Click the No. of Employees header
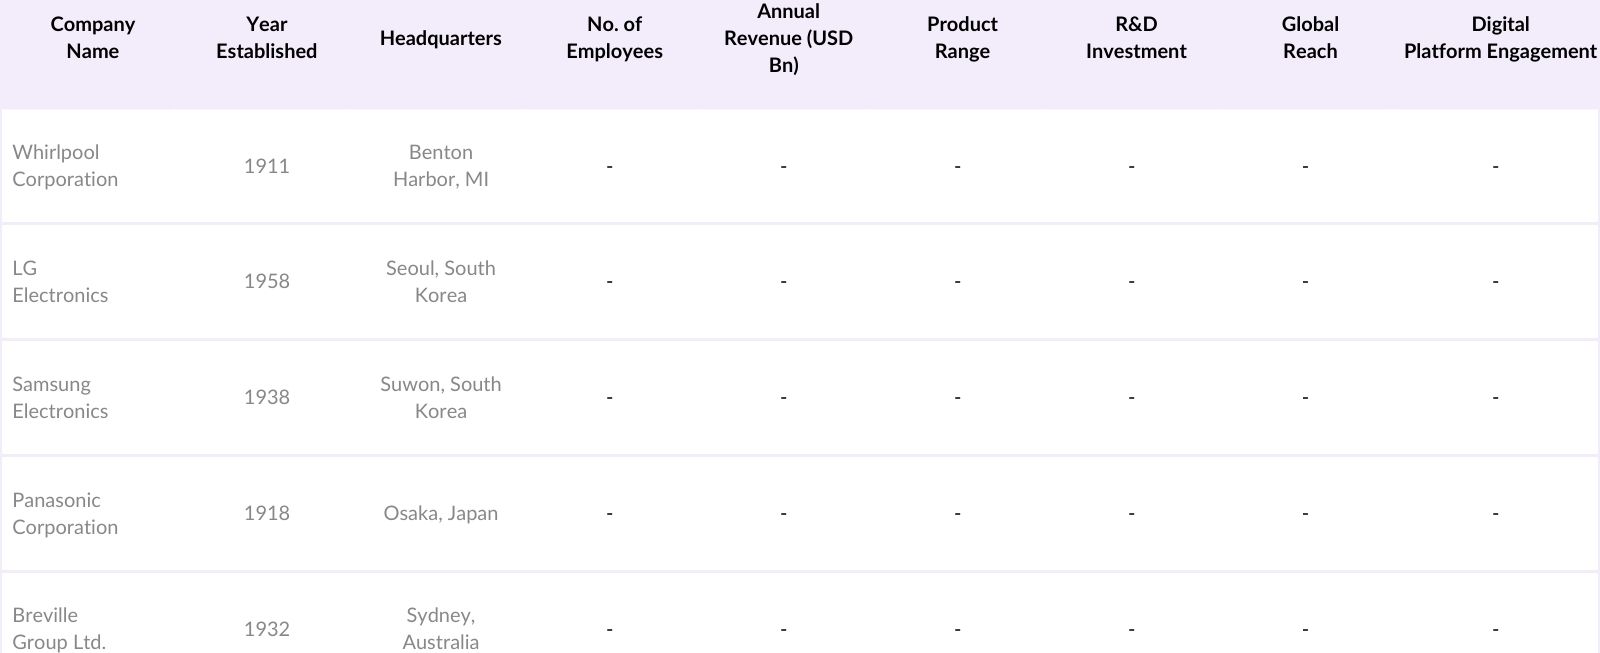This screenshot has height=653, width=1600. tap(614, 38)
